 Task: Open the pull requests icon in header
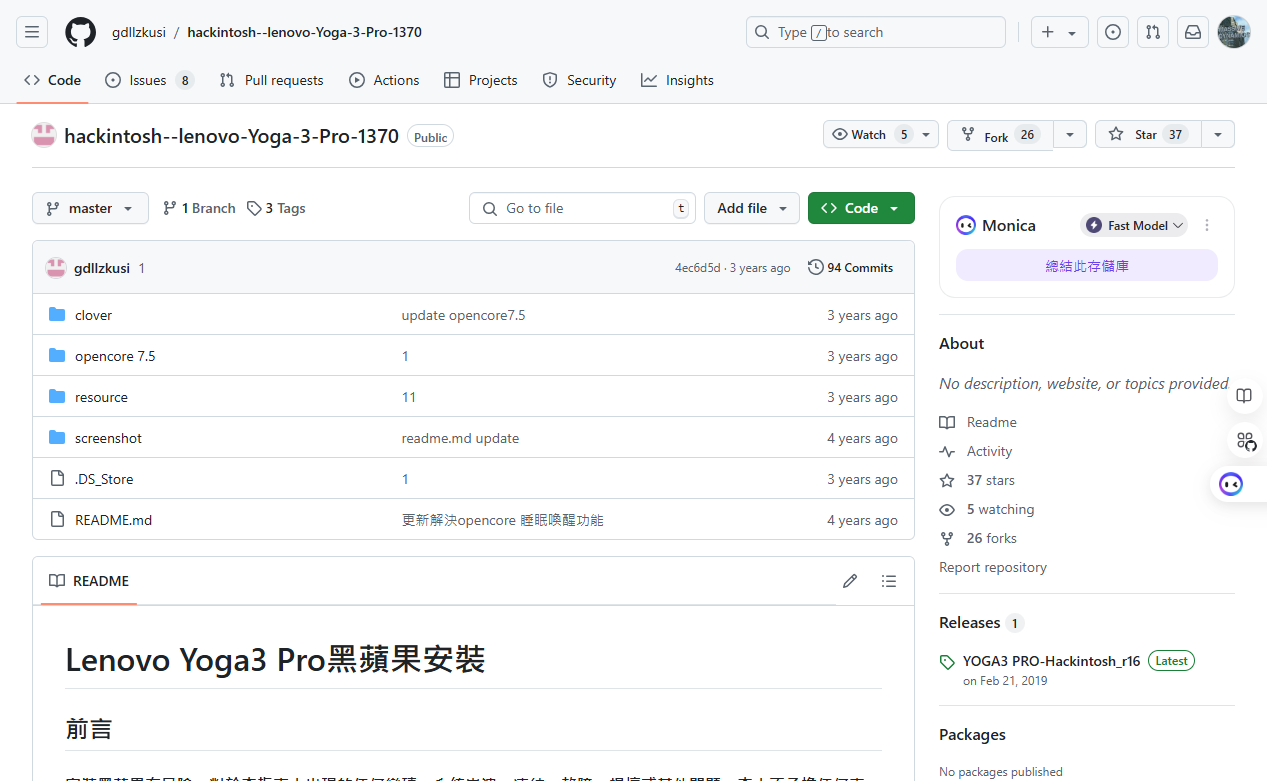1153,32
